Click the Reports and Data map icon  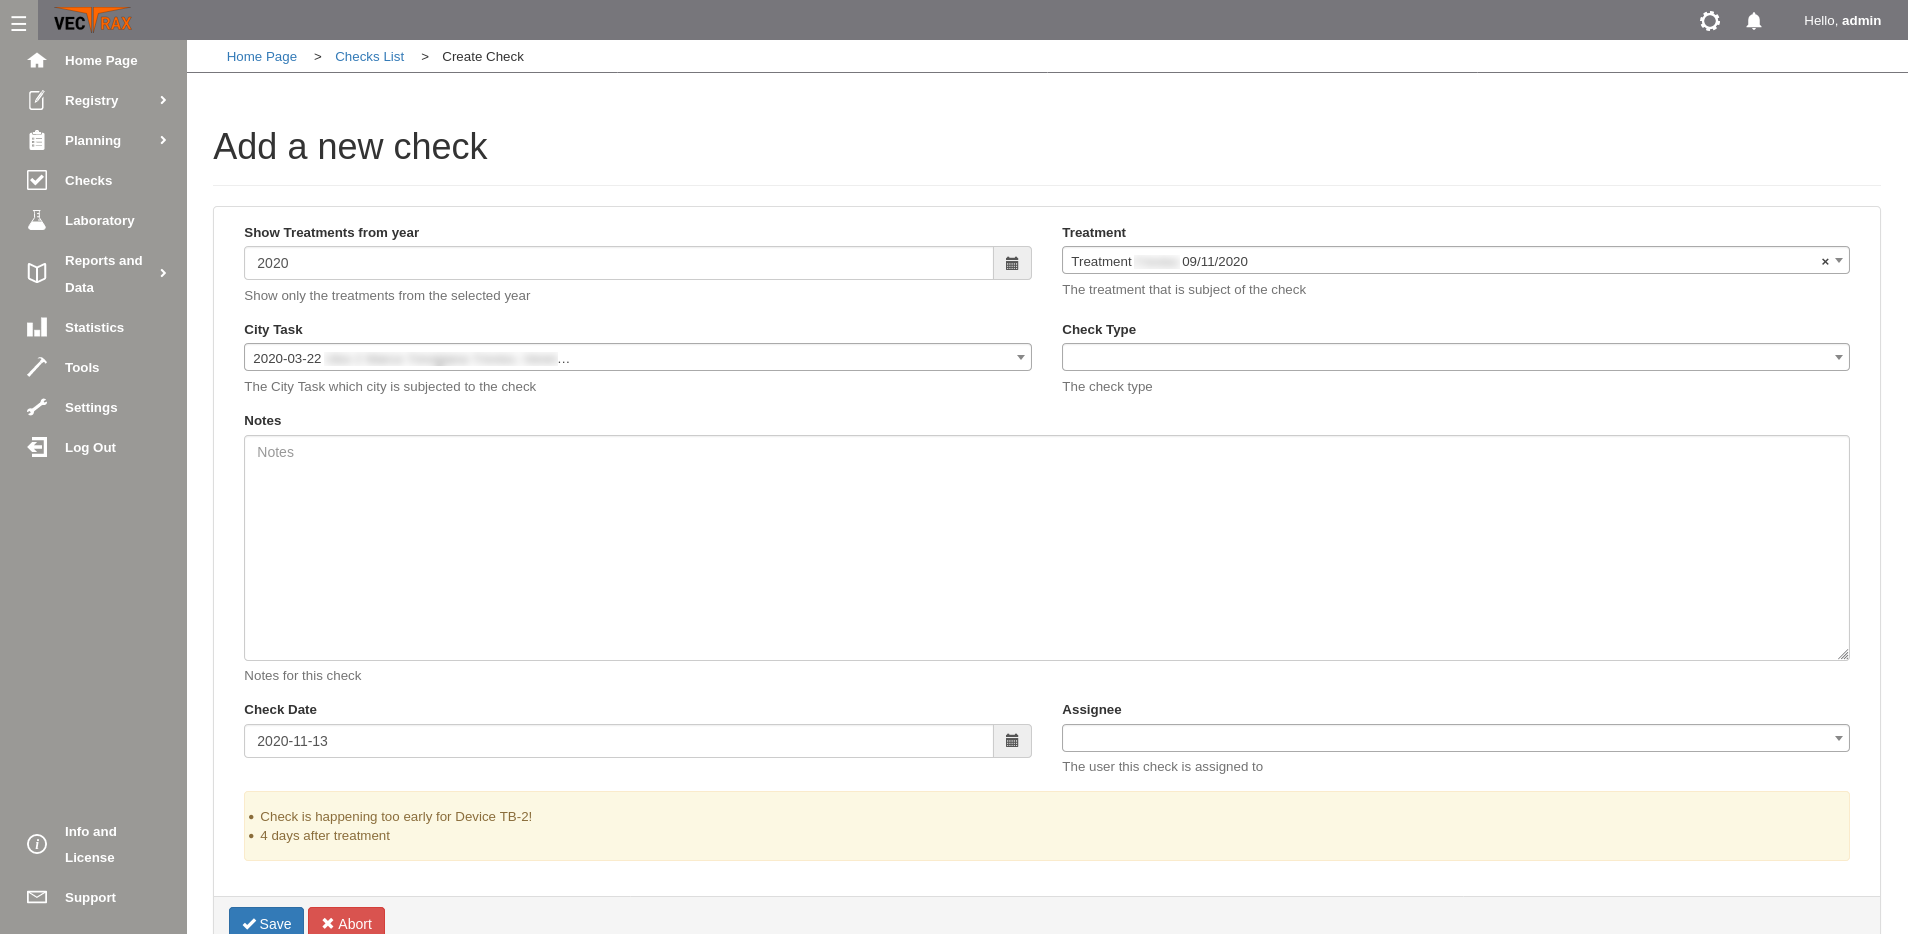click(37, 273)
